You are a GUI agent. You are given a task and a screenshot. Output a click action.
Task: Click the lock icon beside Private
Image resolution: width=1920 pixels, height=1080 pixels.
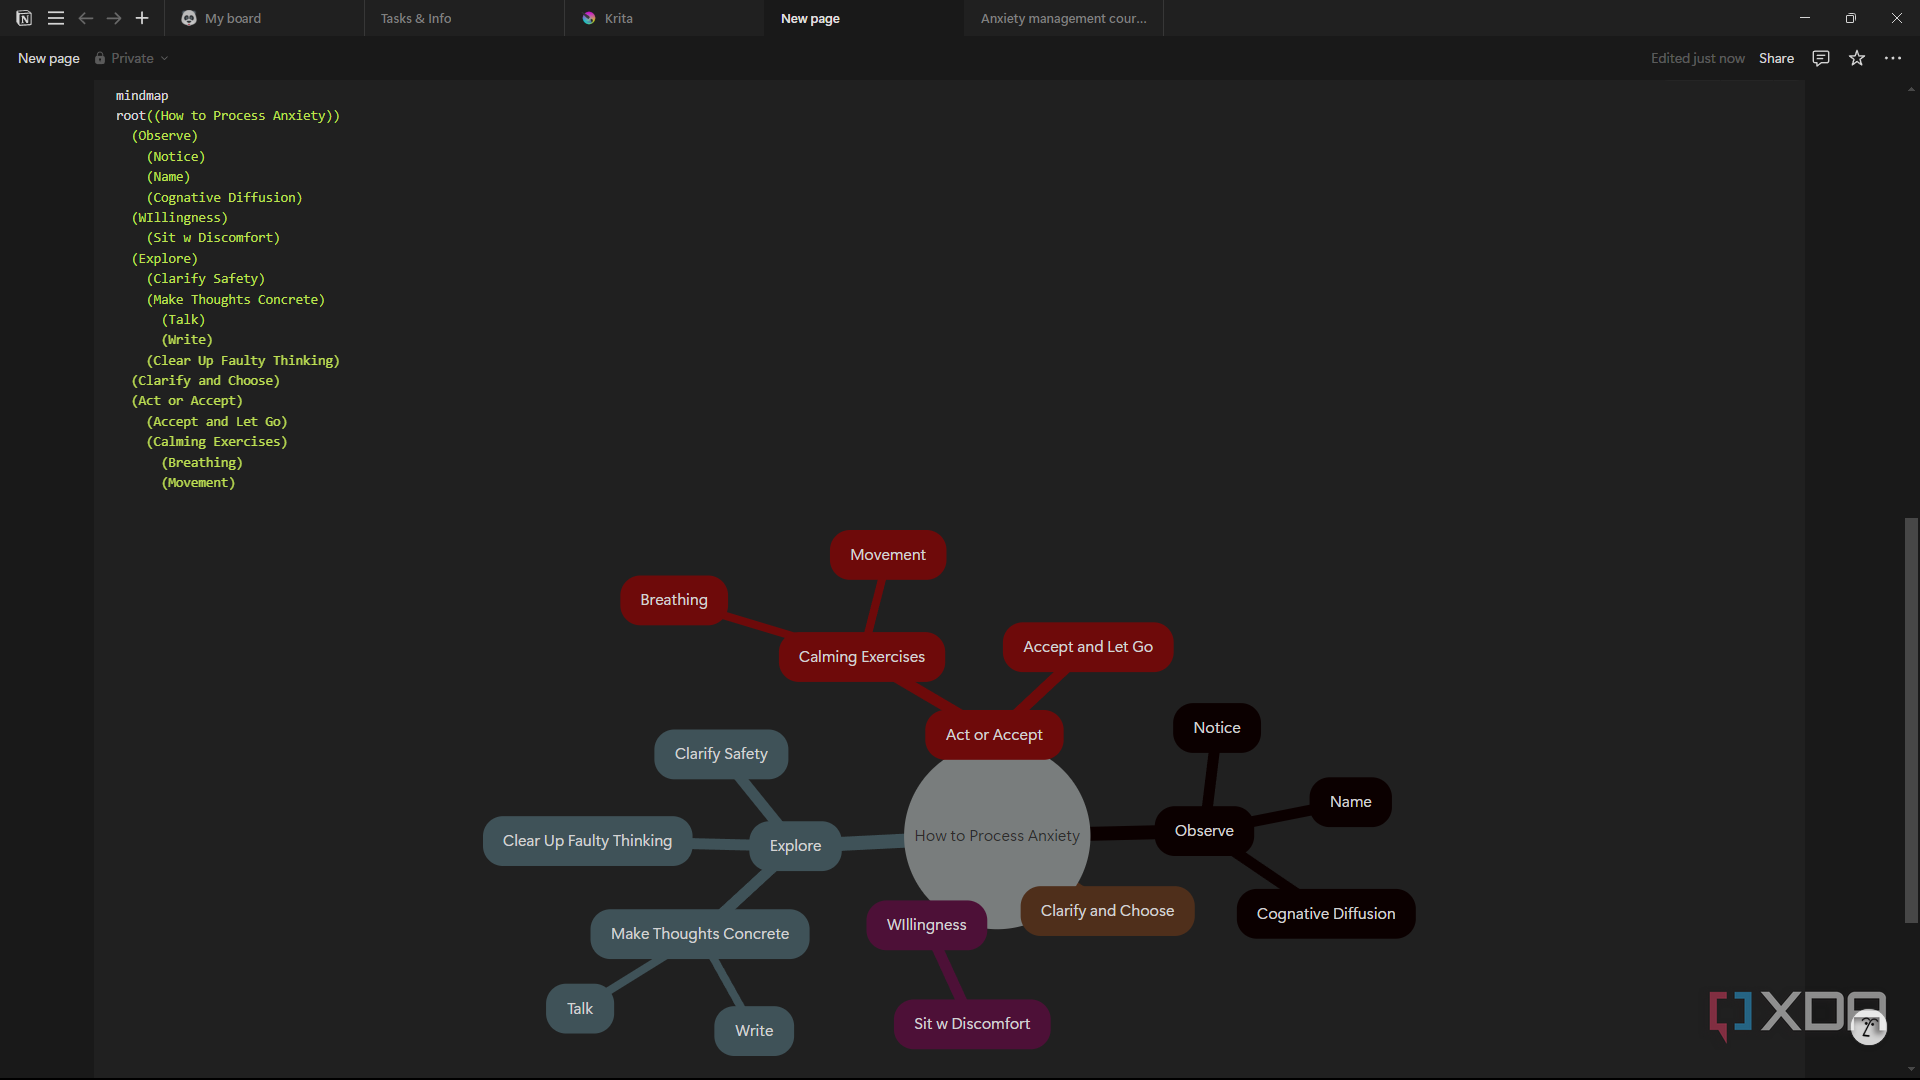pyautogui.click(x=100, y=58)
